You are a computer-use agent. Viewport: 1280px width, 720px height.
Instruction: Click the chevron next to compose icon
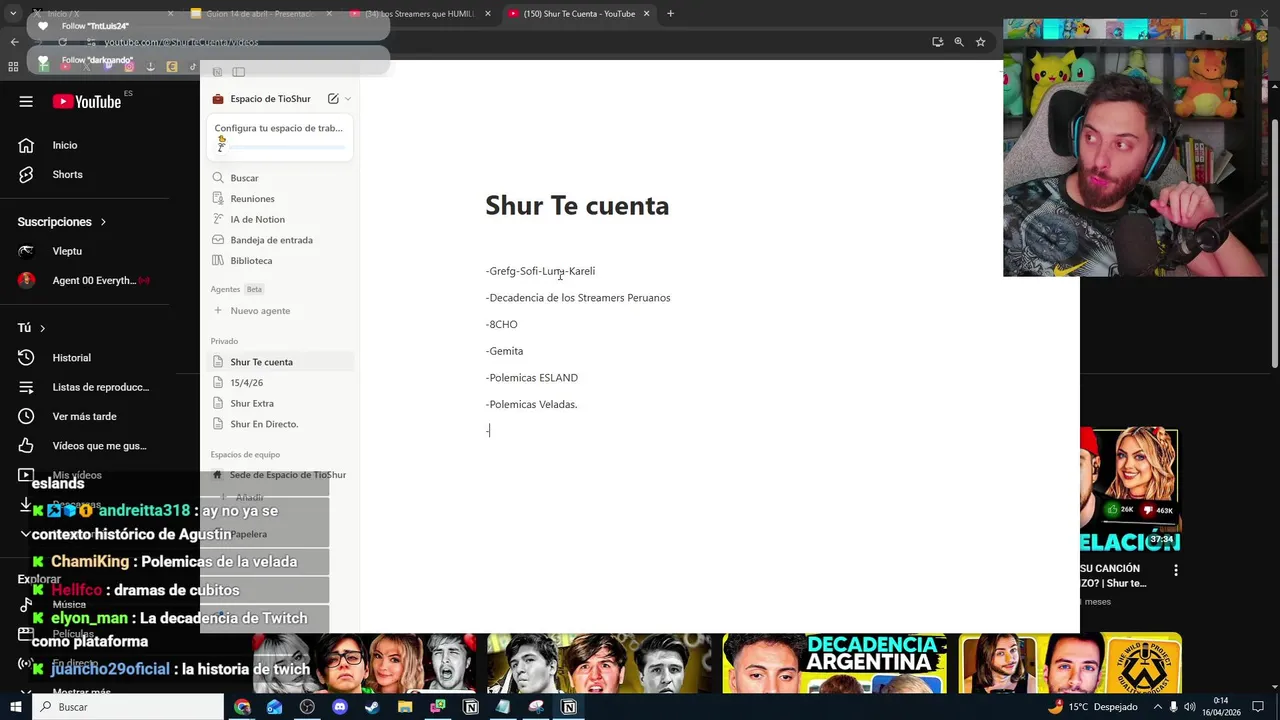[x=348, y=99]
